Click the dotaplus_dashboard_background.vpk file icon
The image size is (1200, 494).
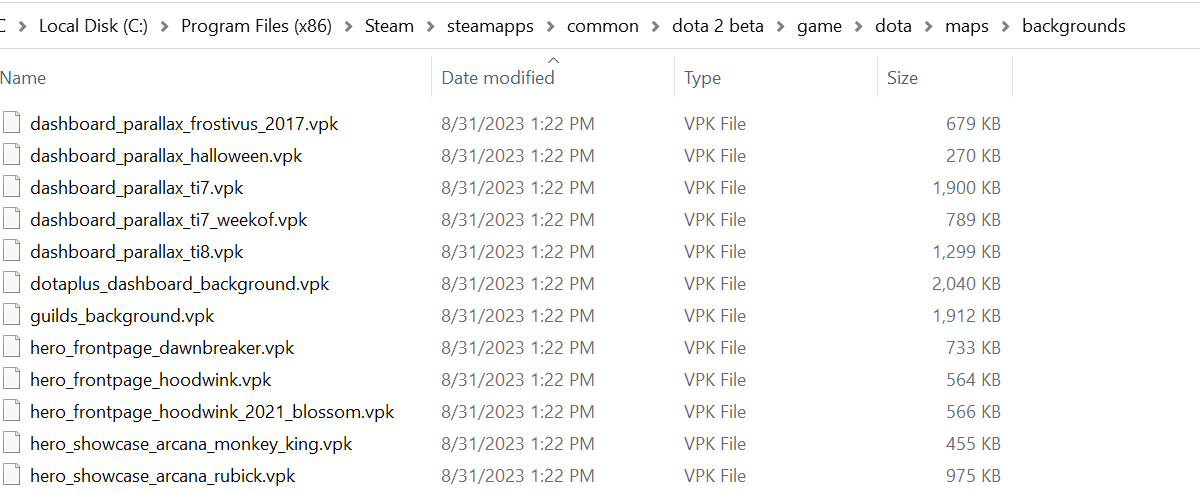tap(12, 284)
